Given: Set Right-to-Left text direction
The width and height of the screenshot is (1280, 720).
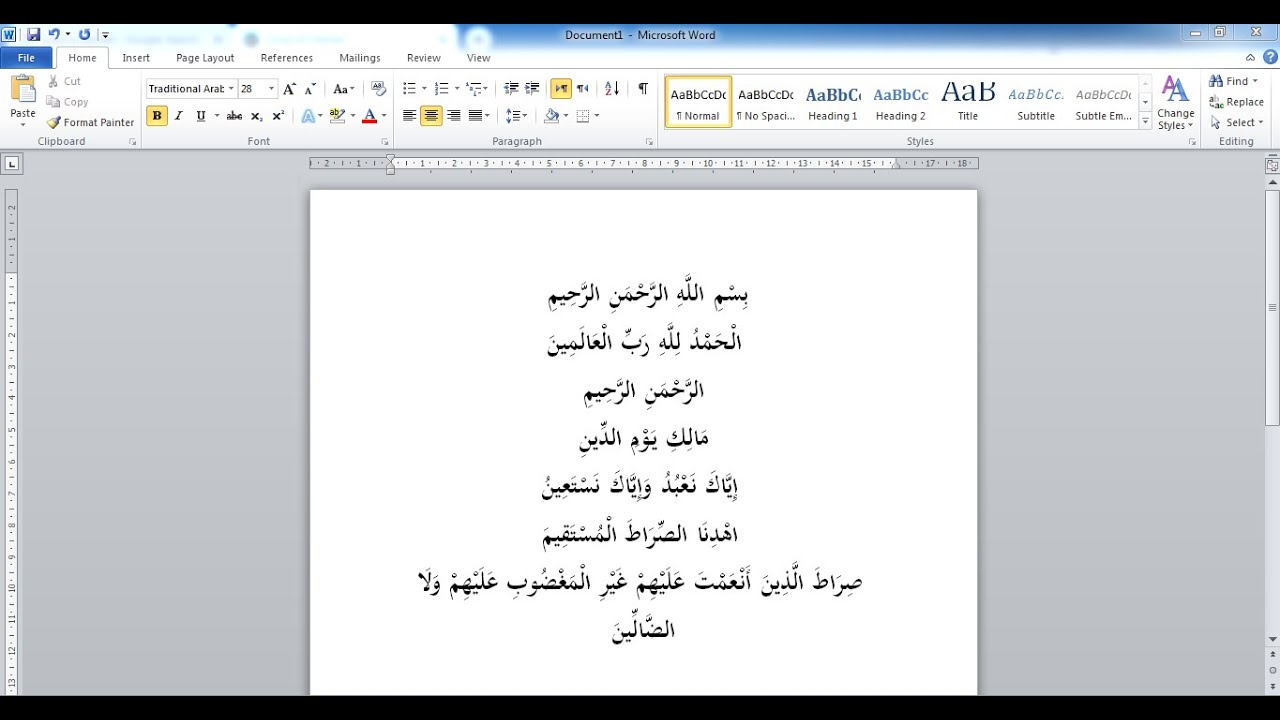Looking at the screenshot, I should pos(583,89).
